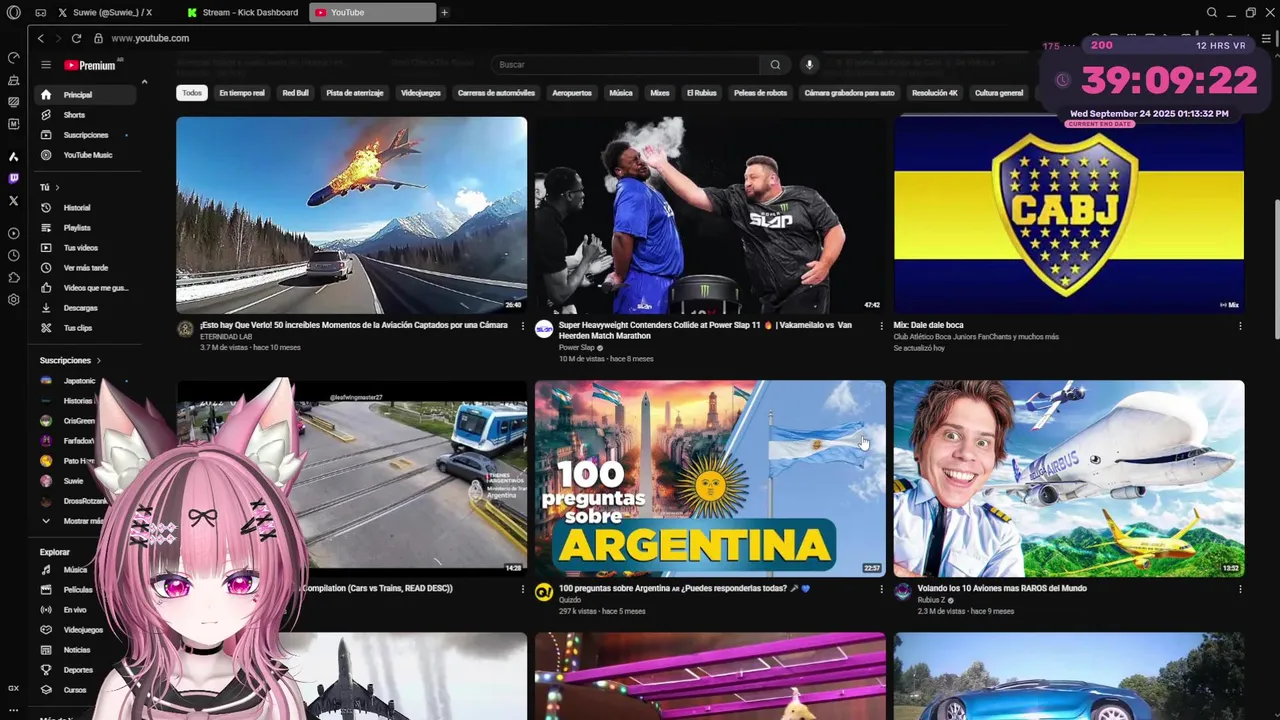The image size is (1280, 720).
Task: Click the www.youtube.com address bar
Action: click(x=150, y=38)
